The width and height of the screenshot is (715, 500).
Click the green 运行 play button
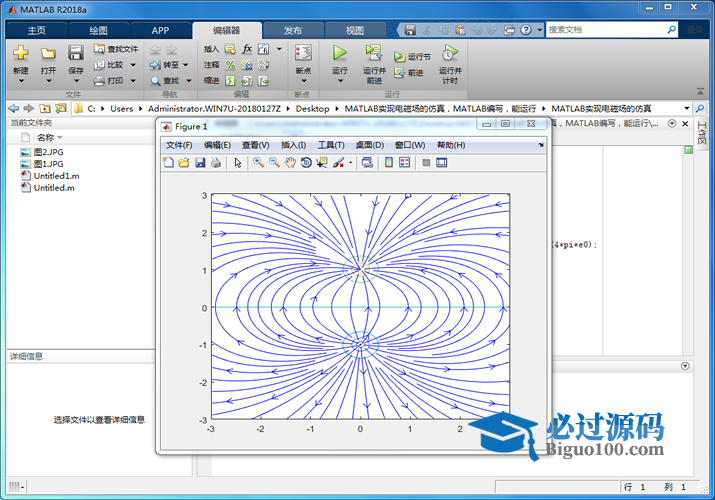click(339, 53)
